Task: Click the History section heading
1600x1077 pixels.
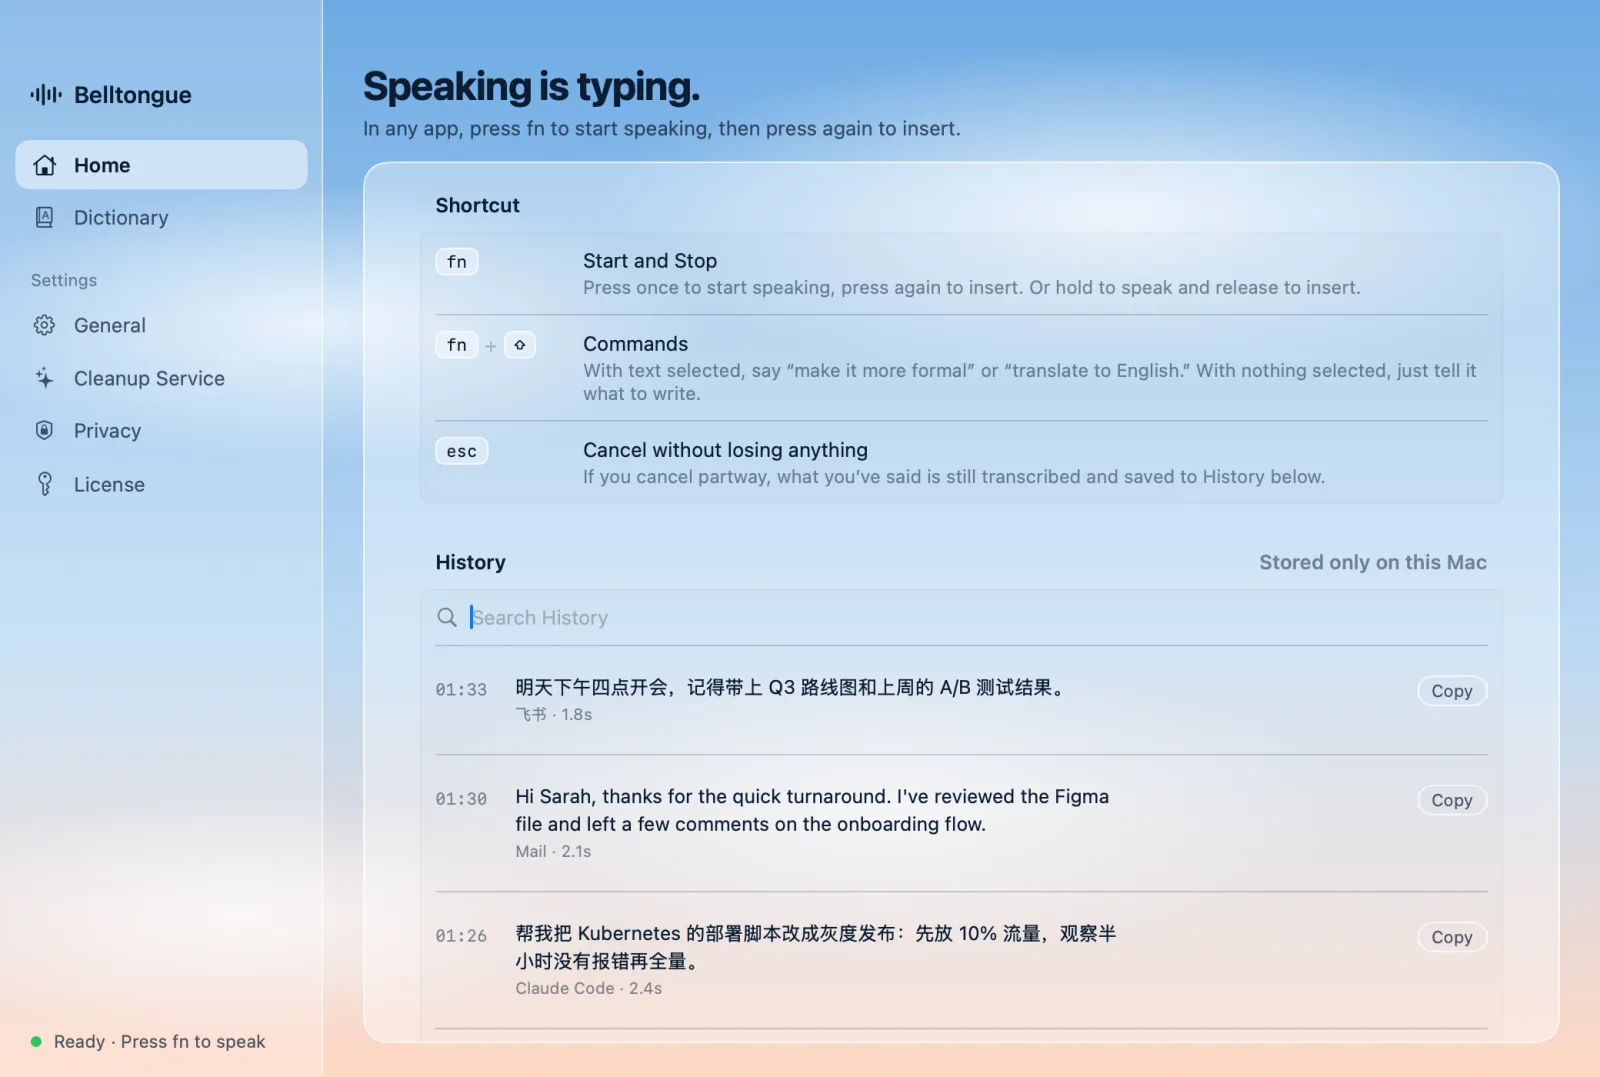Action: 471,562
